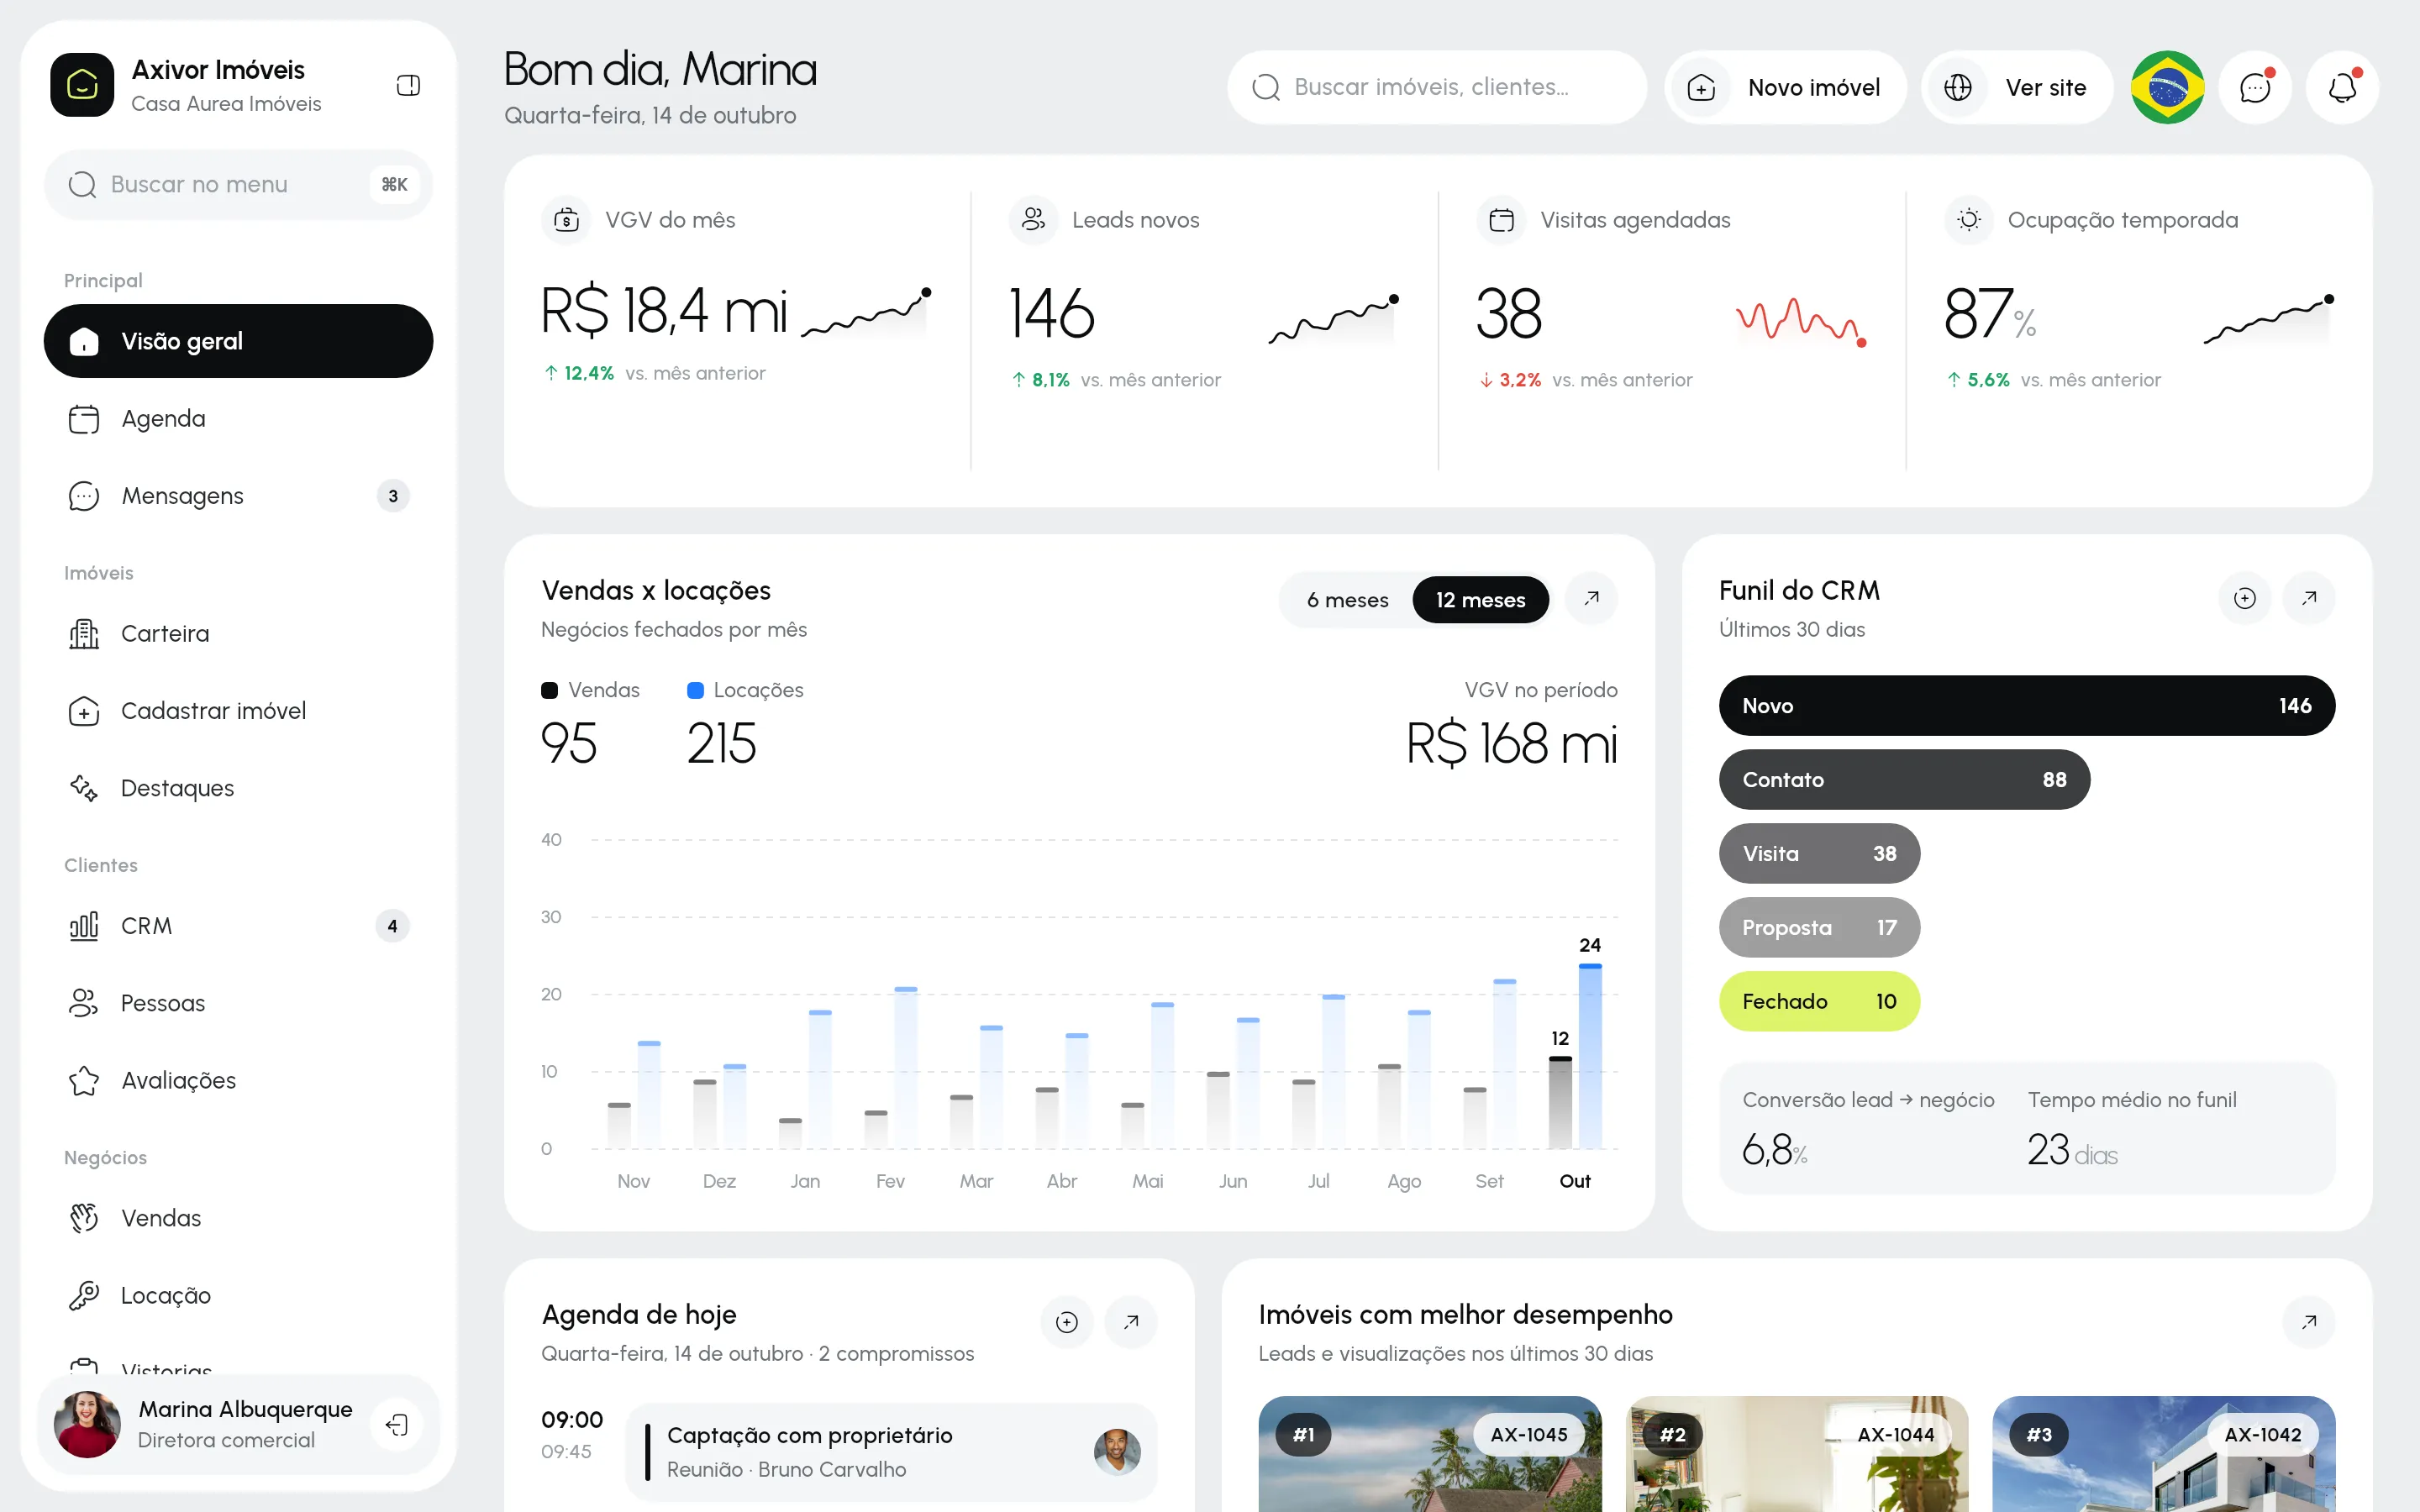Viewport: 2420px width, 1512px height.
Task: Open the chat messages icon in header
Action: 2255,87
